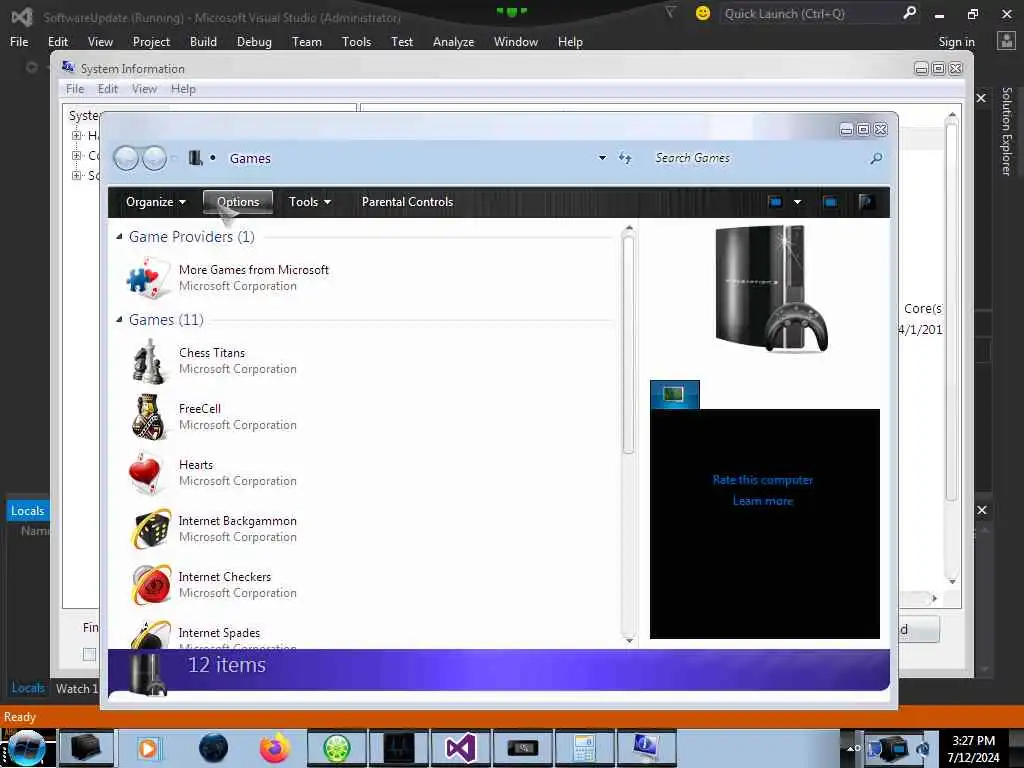Click the forward navigation button in Games
Screen dimensions: 1024x768
click(155, 158)
